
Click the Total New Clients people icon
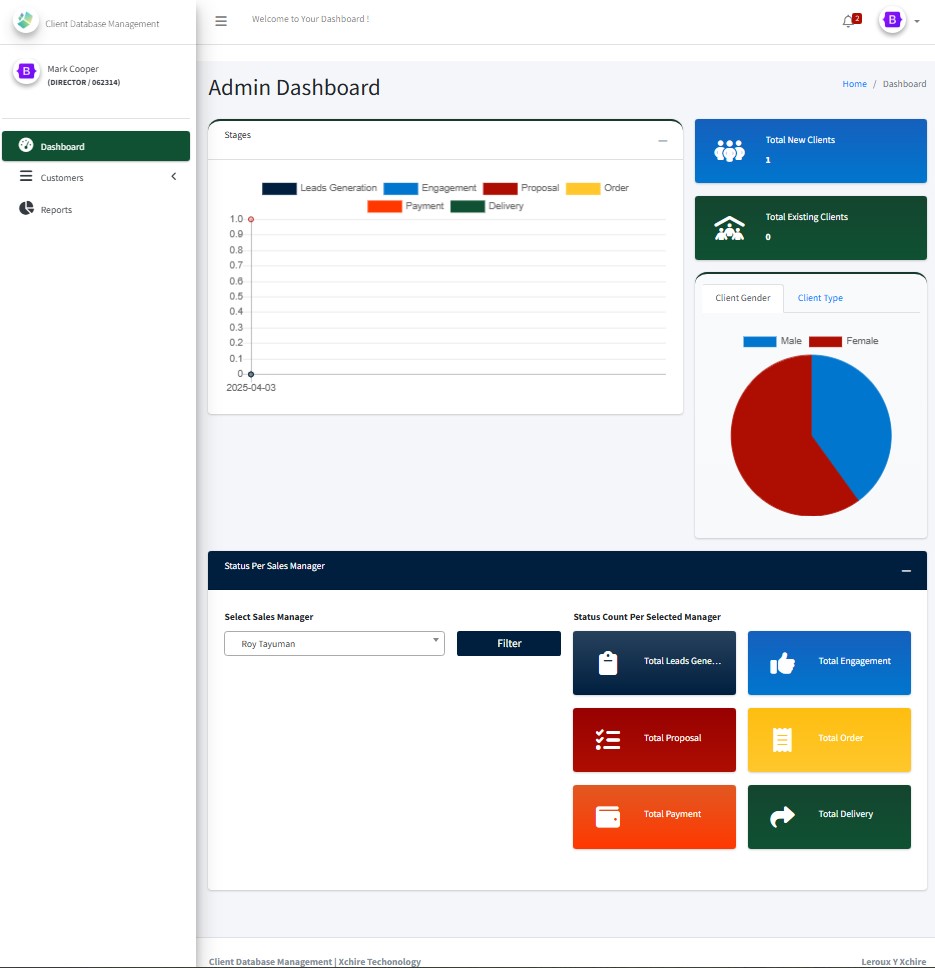(x=729, y=151)
